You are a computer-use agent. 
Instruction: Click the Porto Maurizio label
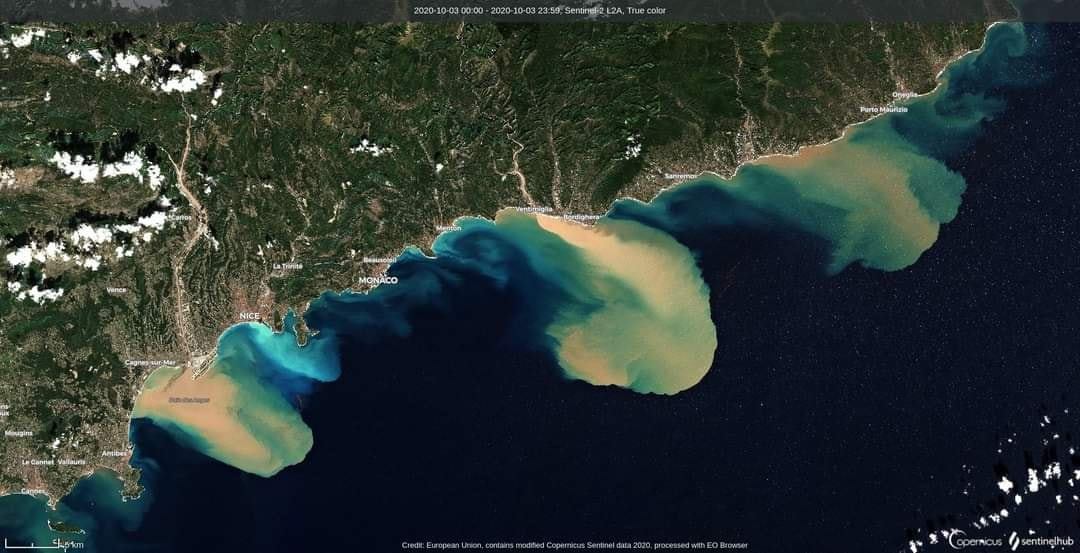click(884, 109)
